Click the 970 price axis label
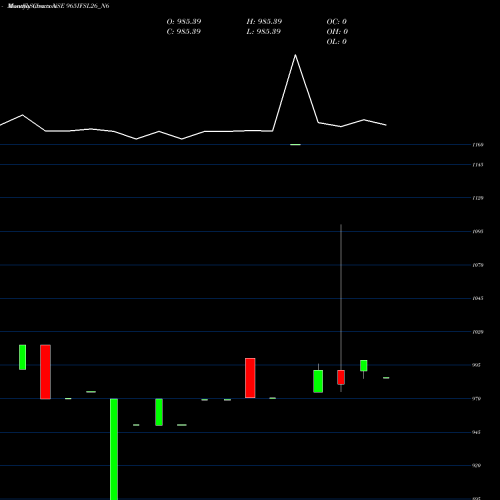The width and height of the screenshot is (500, 500). point(477,399)
